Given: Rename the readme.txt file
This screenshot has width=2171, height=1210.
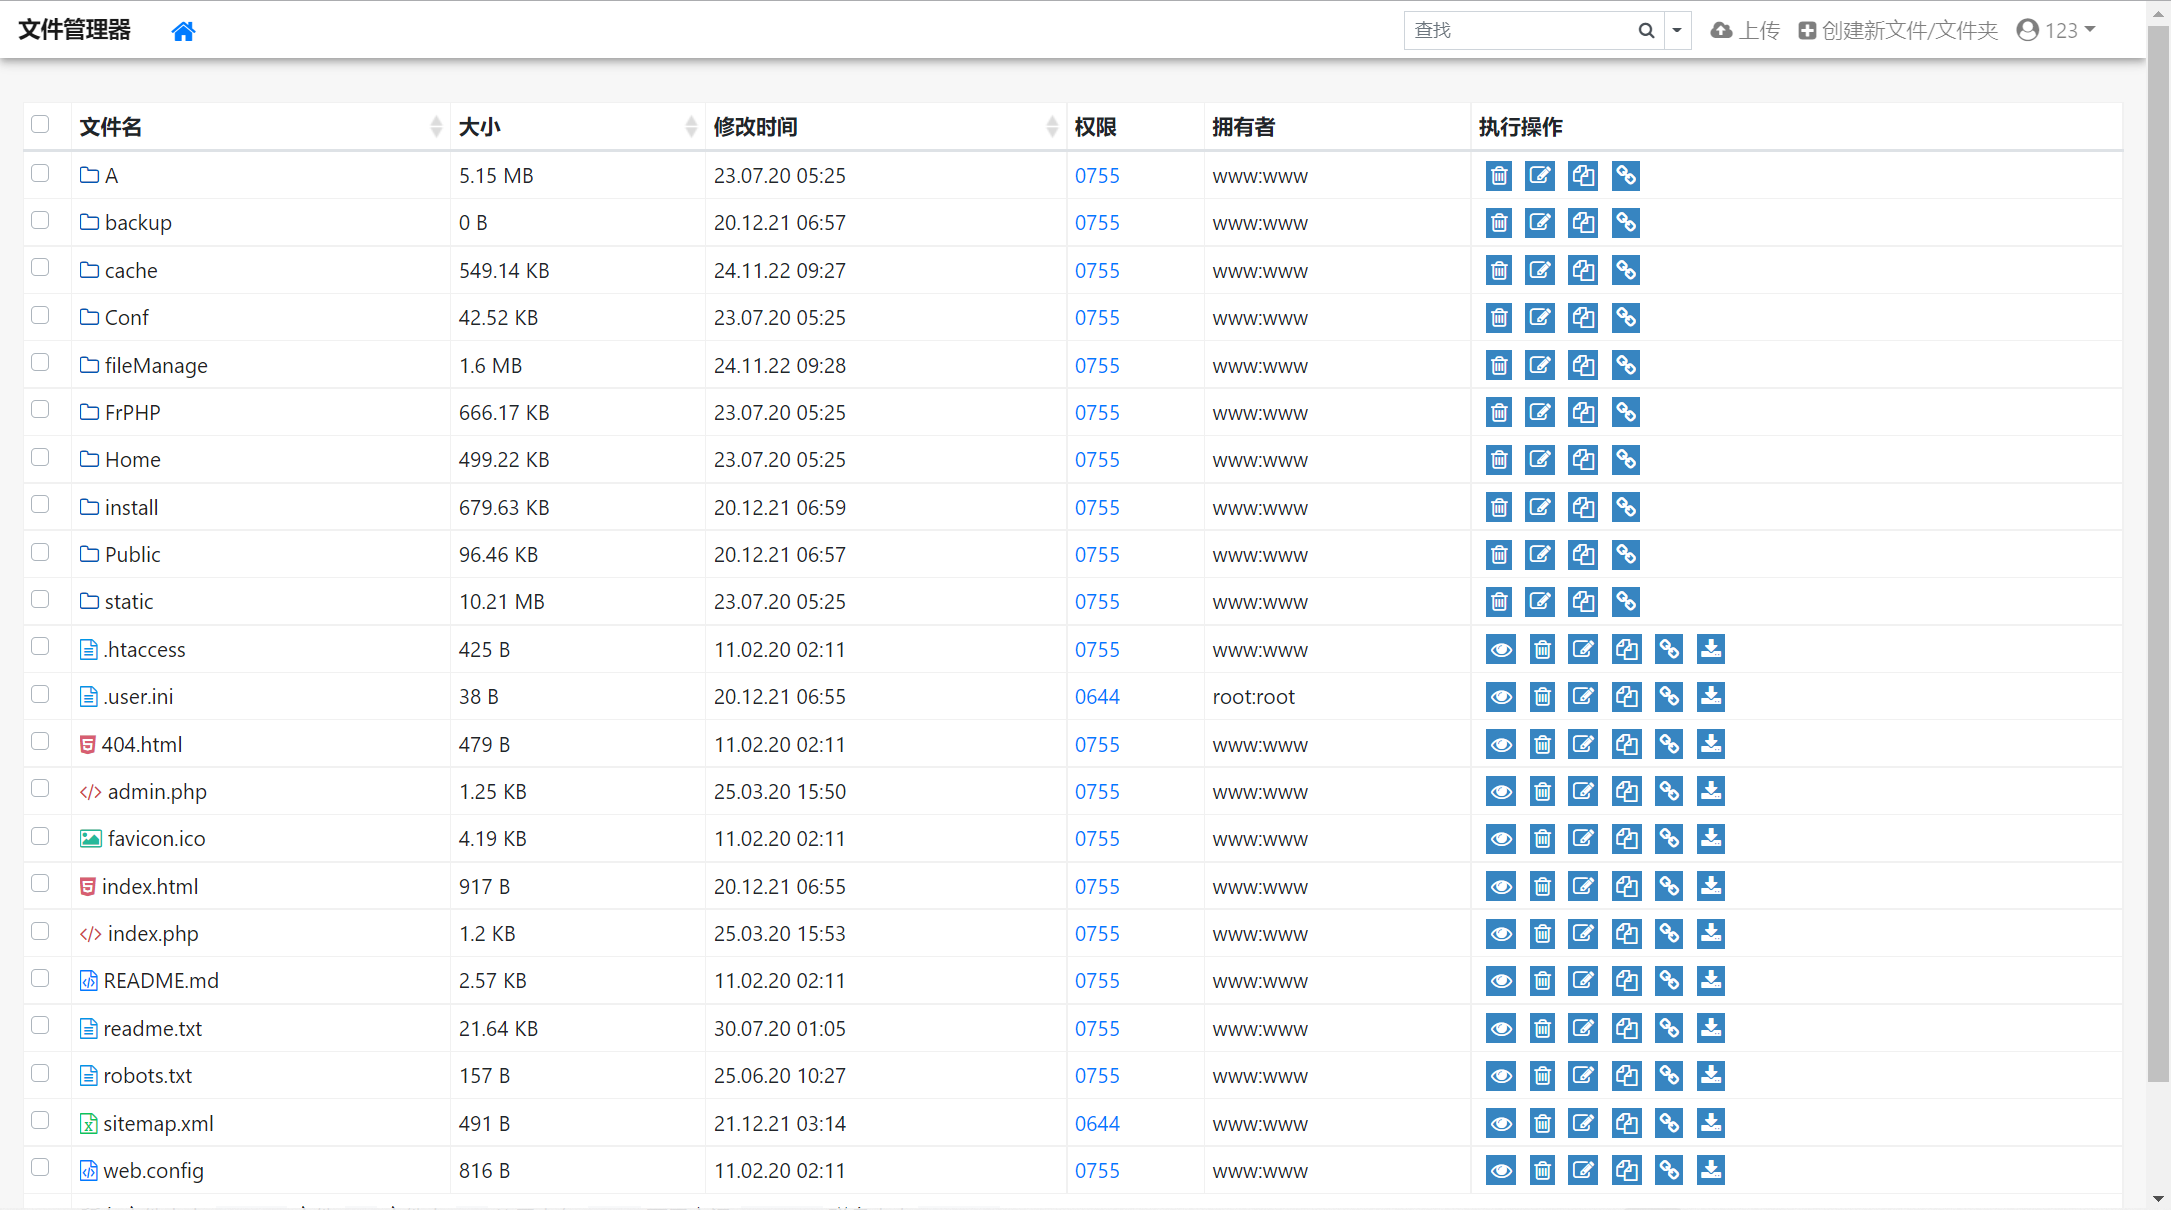Looking at the screenshot, I should click(x=1583, y=1028).
